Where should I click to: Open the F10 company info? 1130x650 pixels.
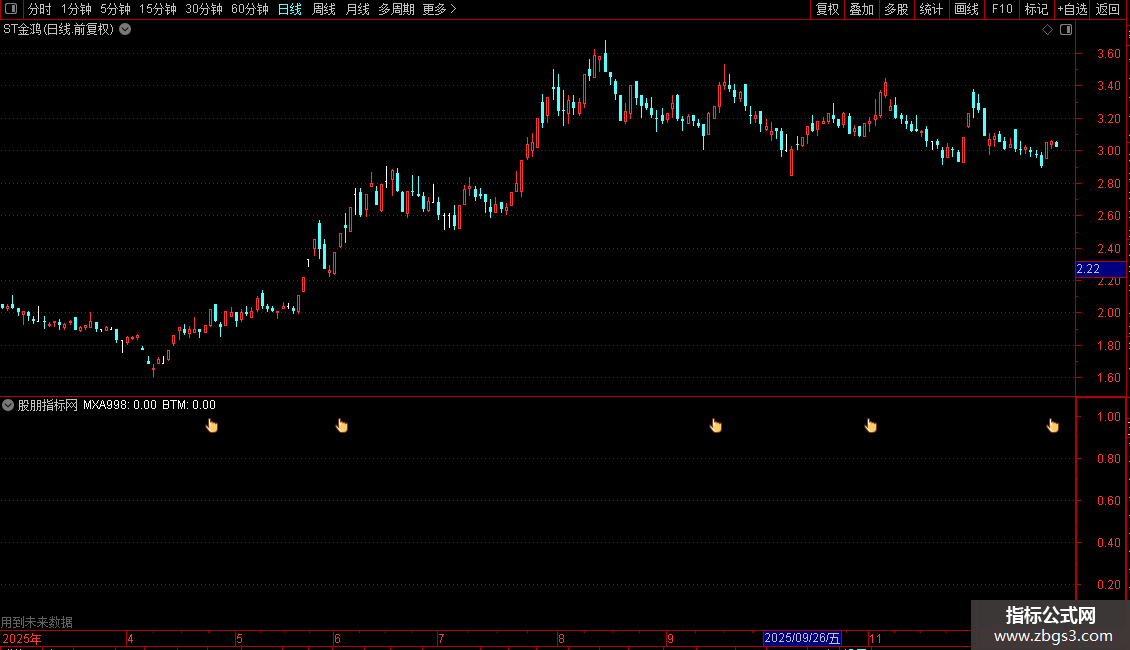coord(1002,9)
